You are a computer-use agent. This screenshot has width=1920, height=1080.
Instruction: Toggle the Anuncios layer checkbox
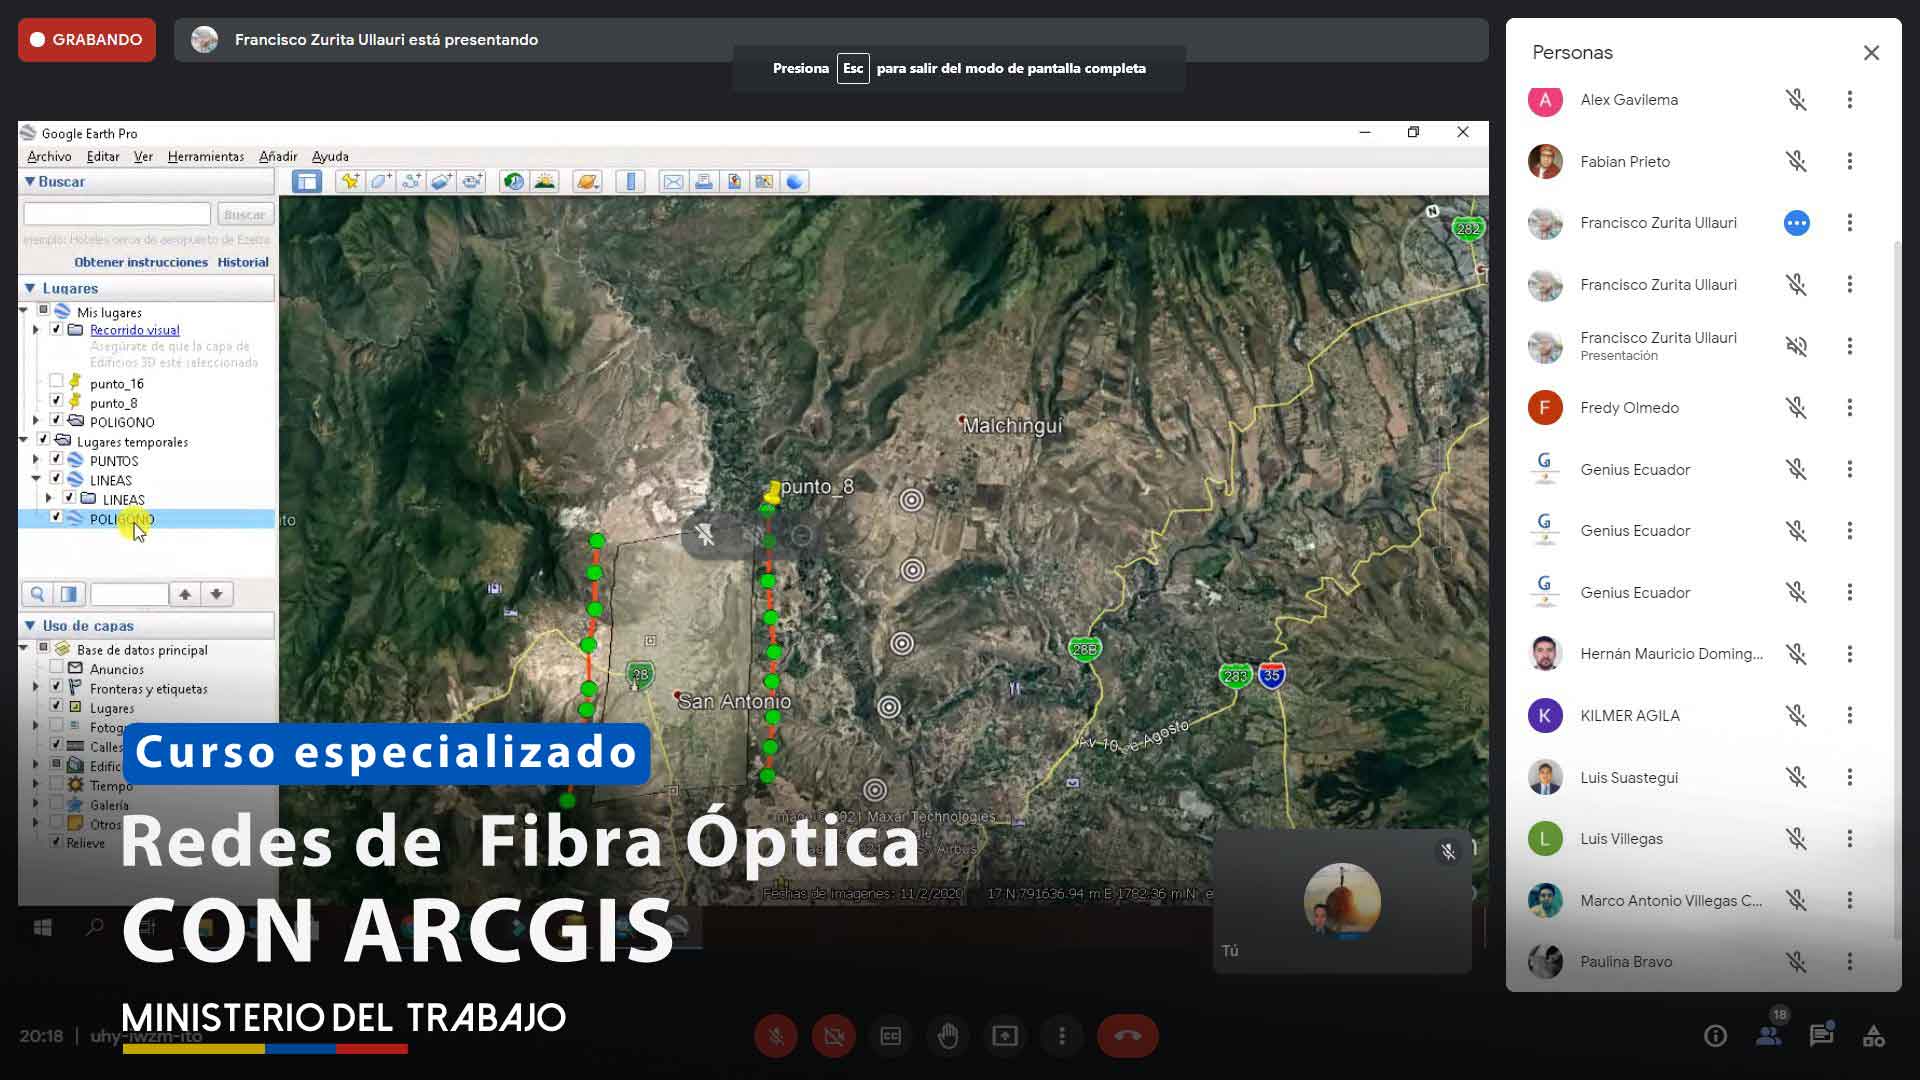pyautogui.click(x=56, y=668)
